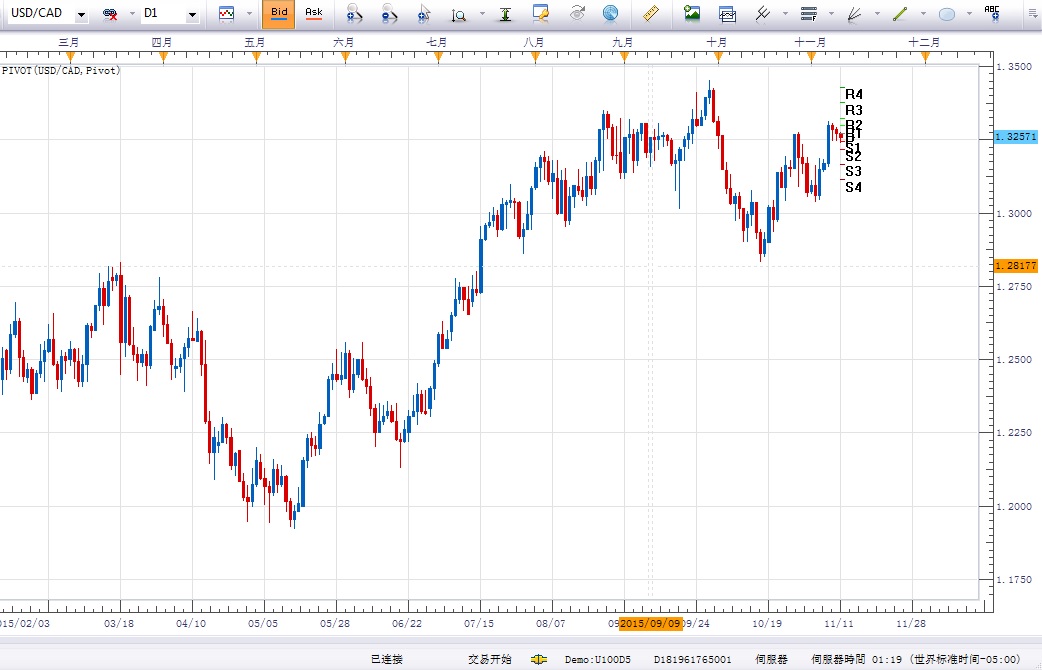Toggle the Bid price display
This screenshot has width=1042, height=670.
(278, 14)
